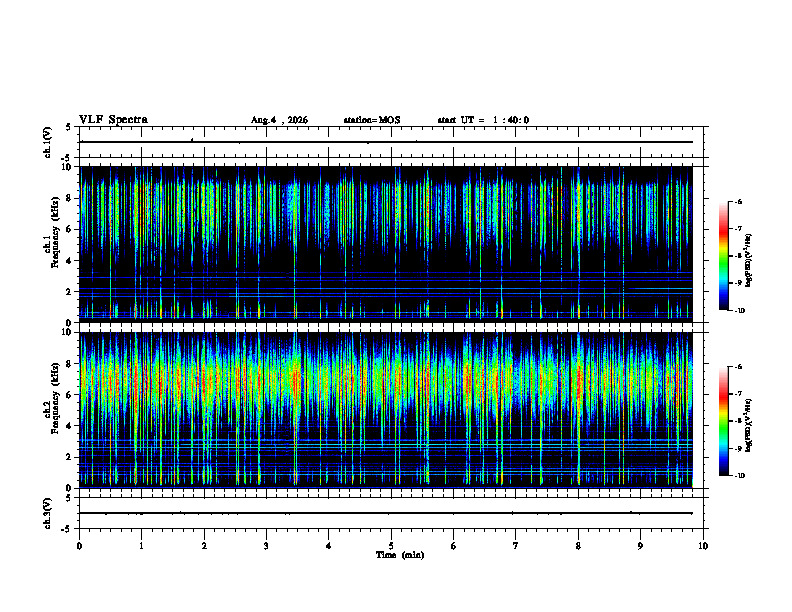Screen dimensions: 792x612
Task: Click time axis tick label "5"
Action: point(391,546)
